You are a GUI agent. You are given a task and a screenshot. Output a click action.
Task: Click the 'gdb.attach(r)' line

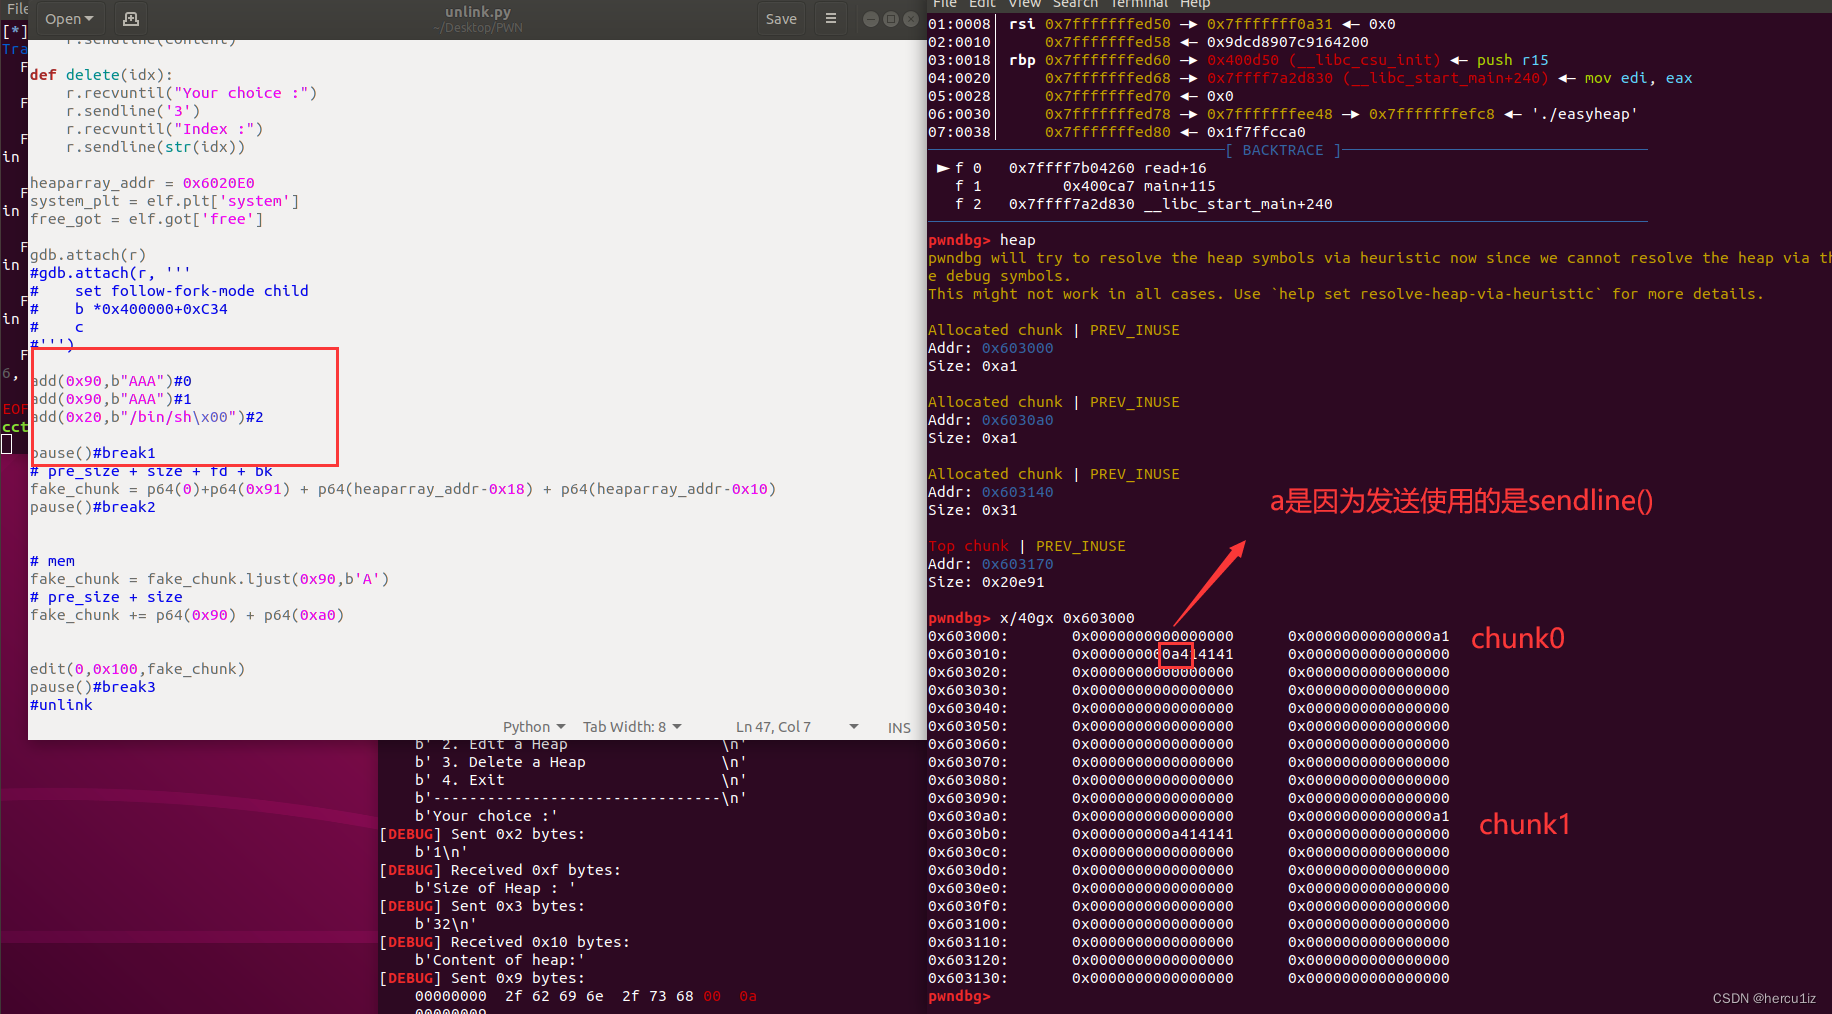point(88,255)
